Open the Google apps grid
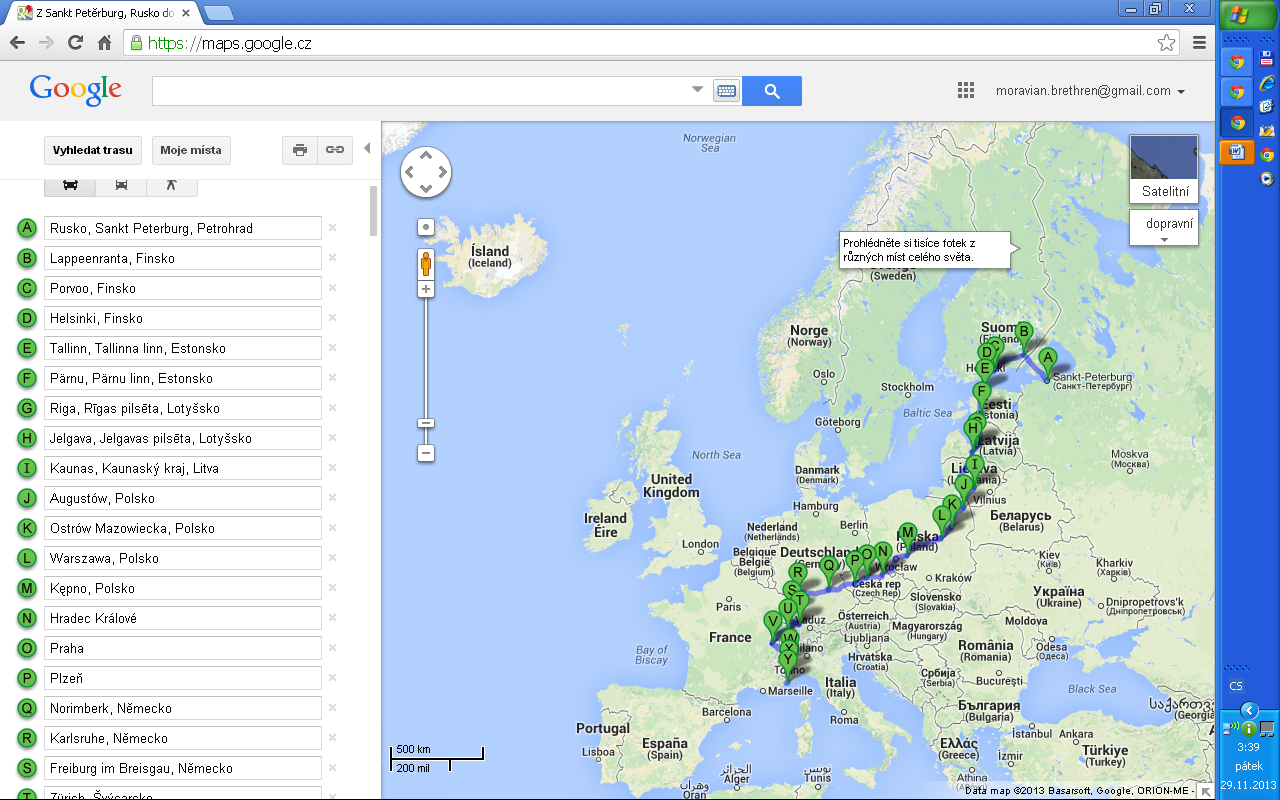This screenshot has height=800, width=1280. (966, 90)
